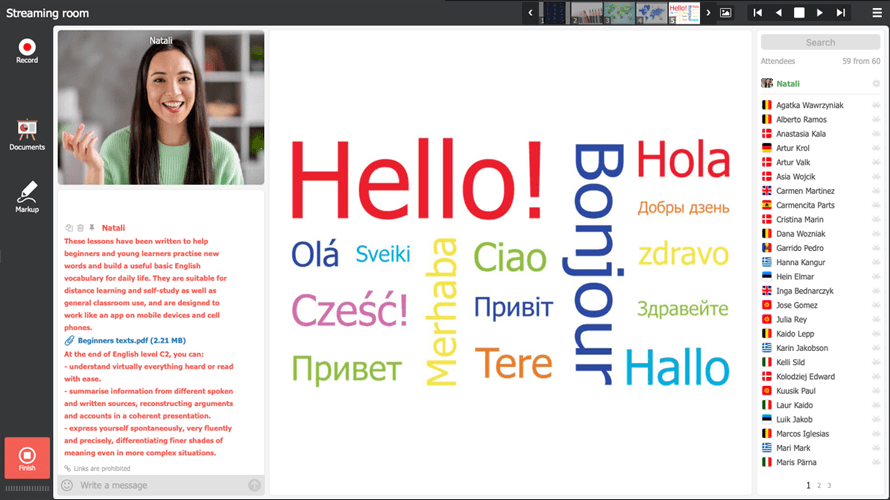Image resolution: width=890 pixels, height=500 pixels.
Task: Open slide thumbnail 1
Action: 553,12
